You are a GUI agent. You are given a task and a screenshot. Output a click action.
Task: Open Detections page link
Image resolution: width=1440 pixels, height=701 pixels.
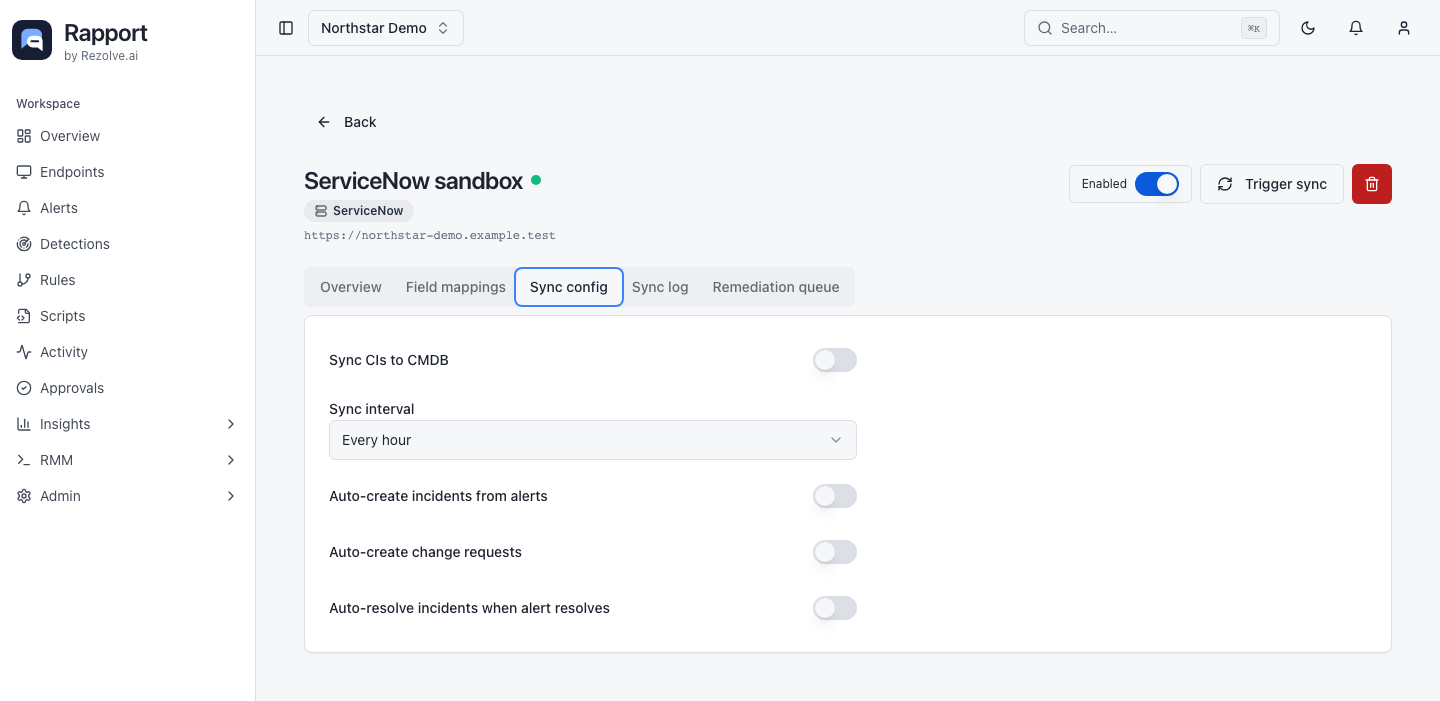(128, 244)
